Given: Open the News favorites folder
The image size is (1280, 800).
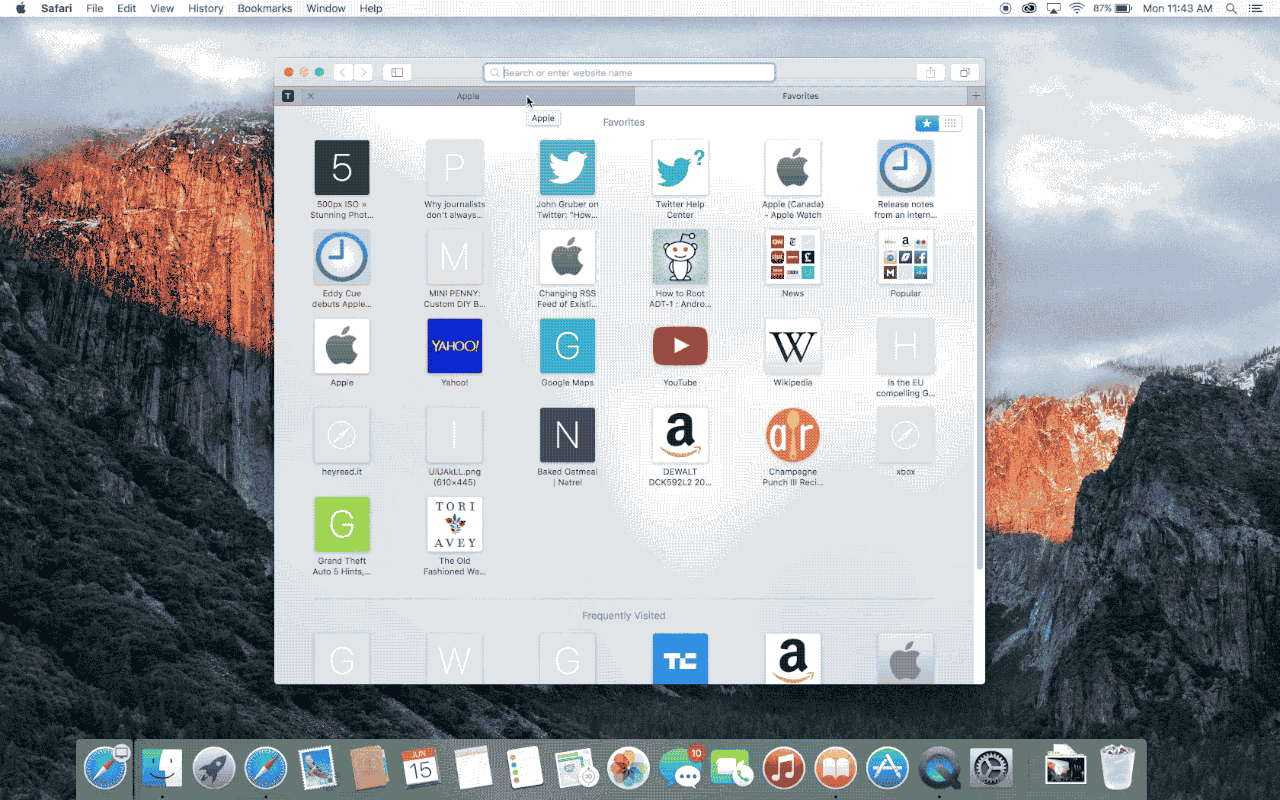Looking at the screenshot, I should click(x=793, y=257).
